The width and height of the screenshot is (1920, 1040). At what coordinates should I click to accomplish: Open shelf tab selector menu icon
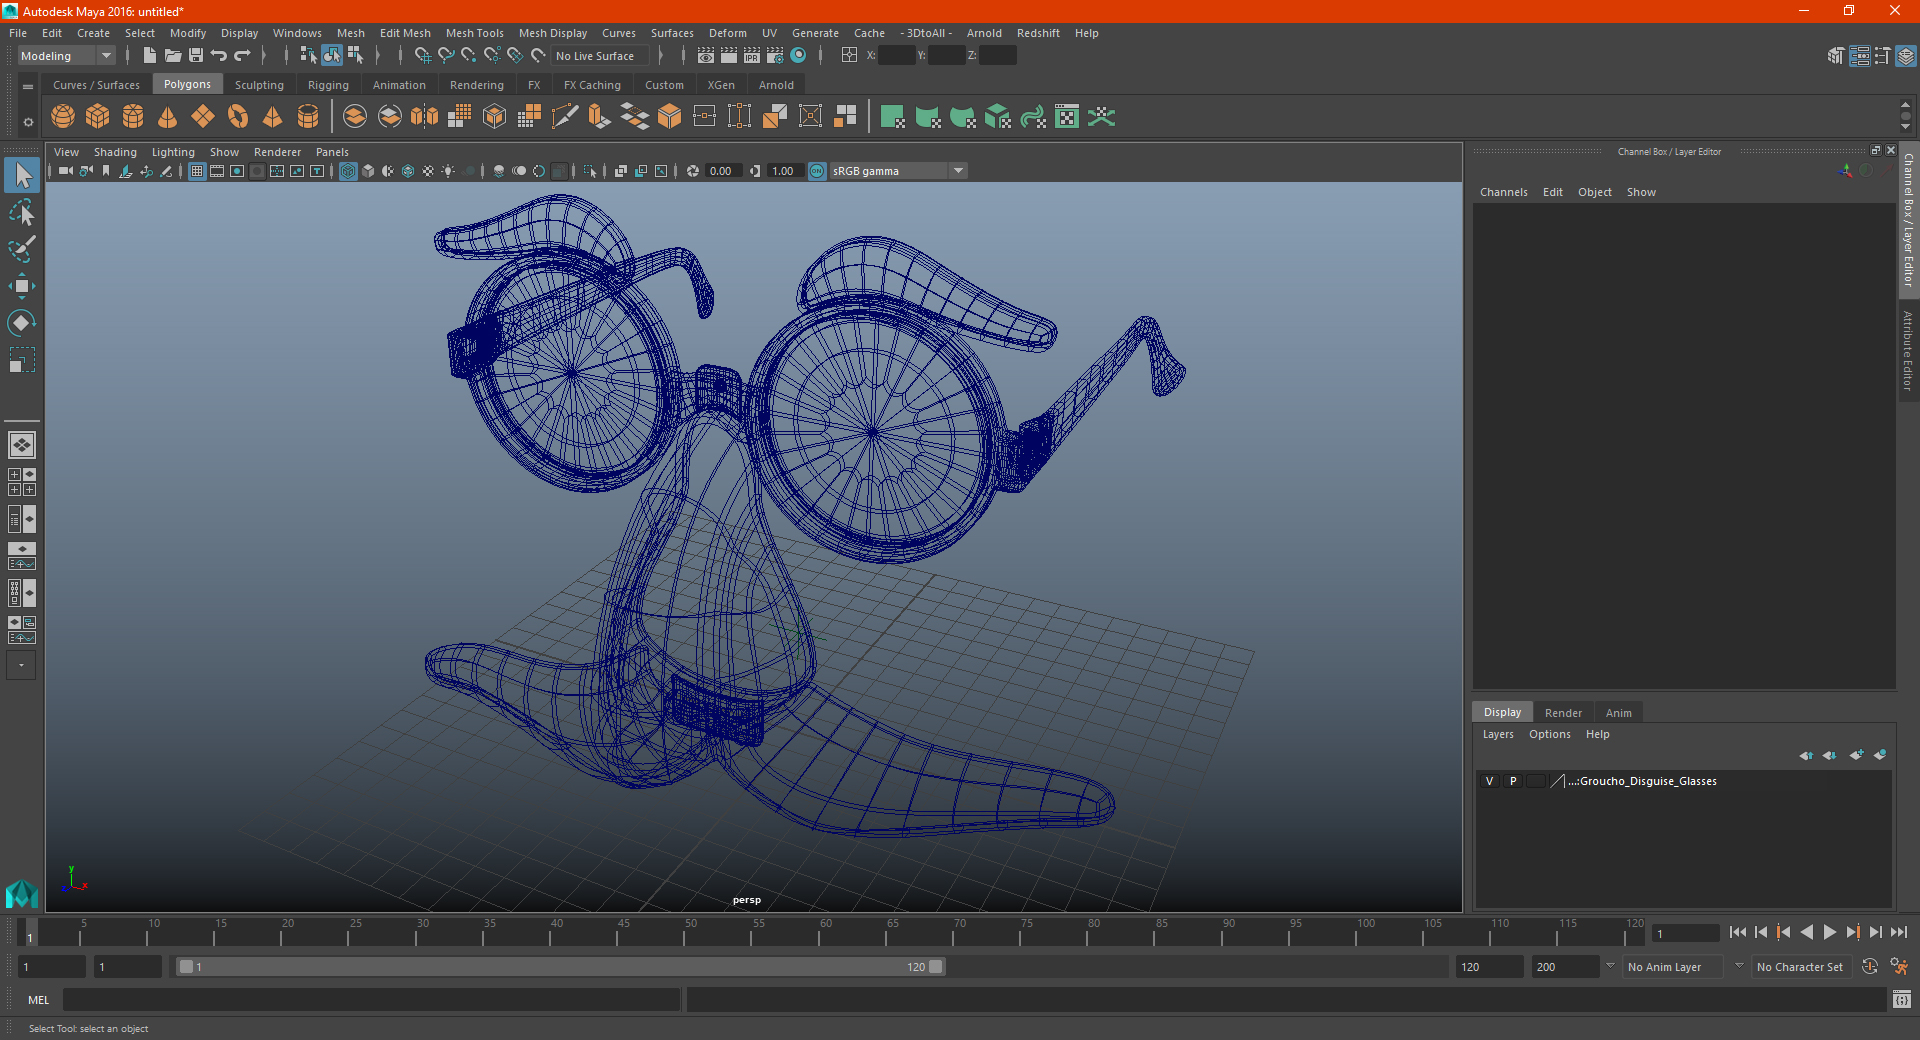point(28,87)
